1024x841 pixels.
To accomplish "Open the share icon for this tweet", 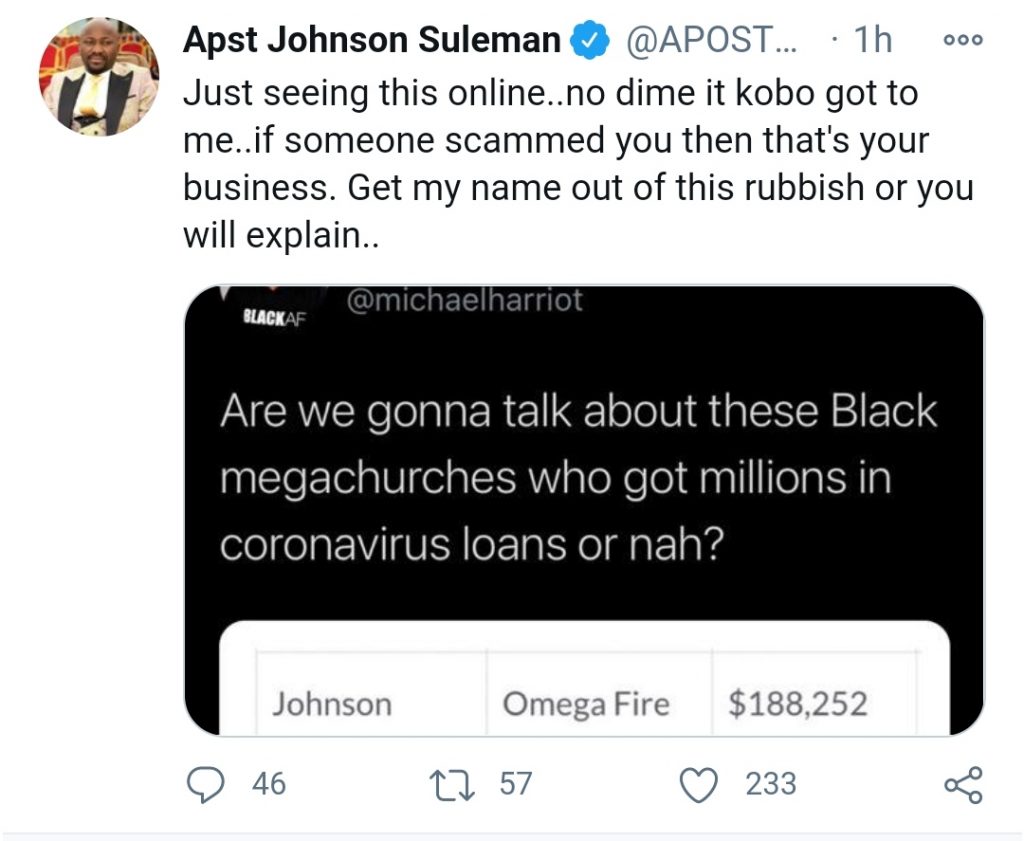I will [962, 785].
